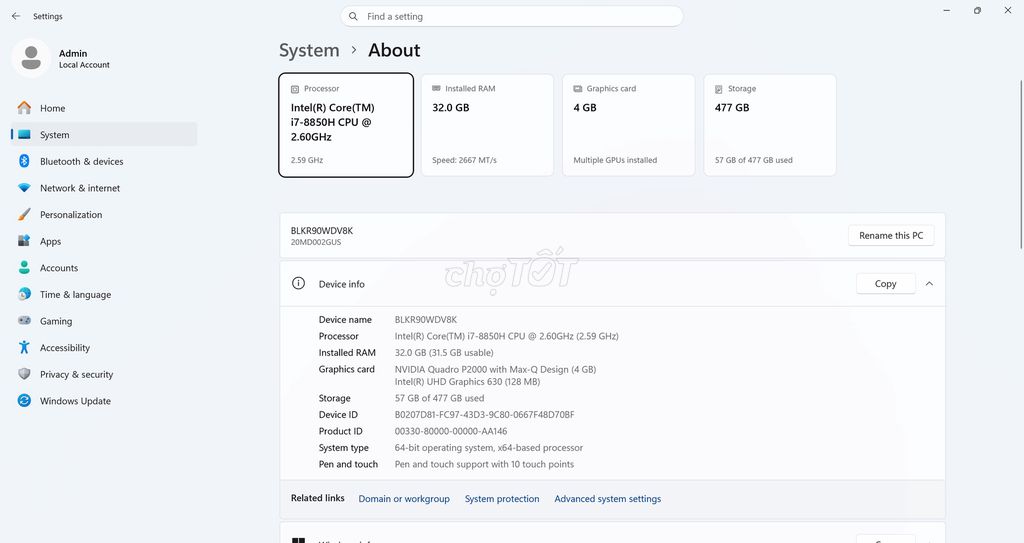Screen dimensions: 1024x543
Task: Select the Storage info card
Action: pyautogui.click(x=770, y=125)
